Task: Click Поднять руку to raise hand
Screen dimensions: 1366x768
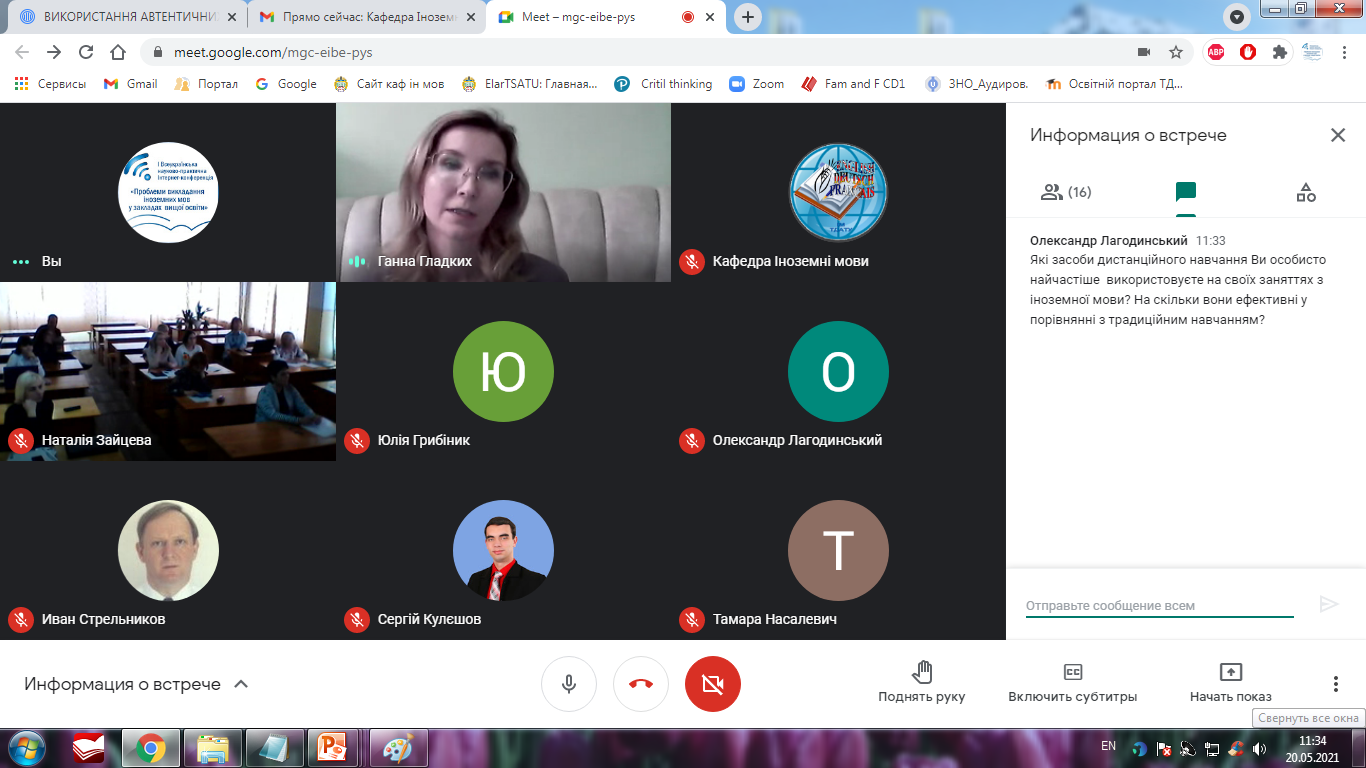Action: tap(922, 682)
